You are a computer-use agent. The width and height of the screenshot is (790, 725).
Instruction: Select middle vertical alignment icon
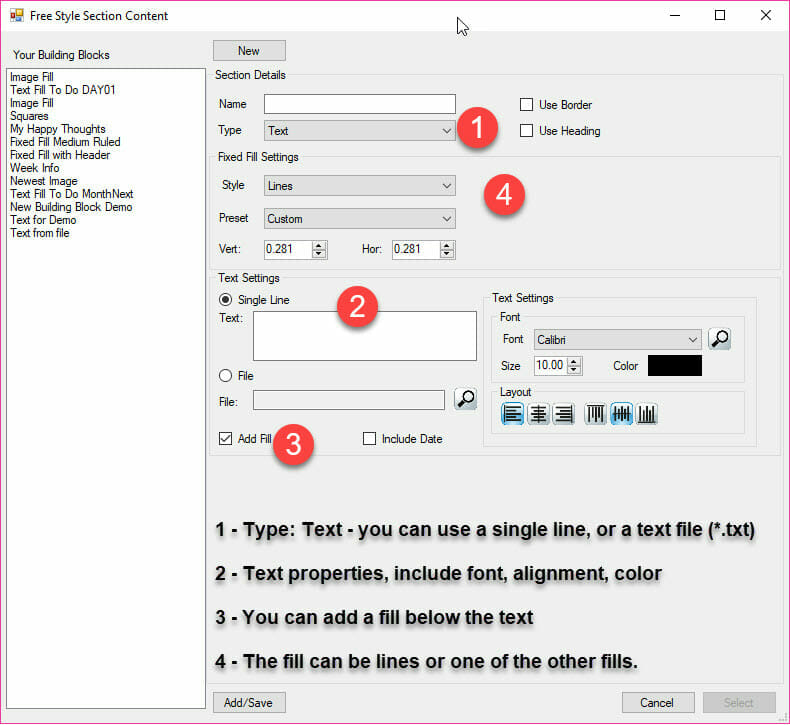621,414
